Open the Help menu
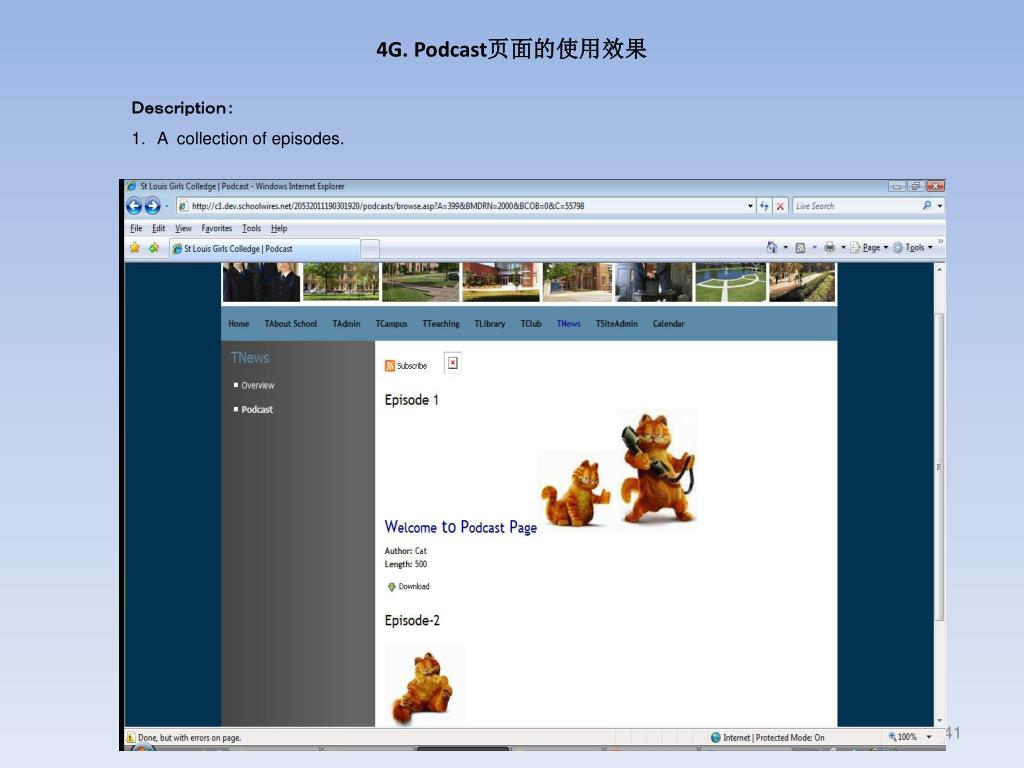This screenshot has width=1024, height=768. tap(279, 228)
